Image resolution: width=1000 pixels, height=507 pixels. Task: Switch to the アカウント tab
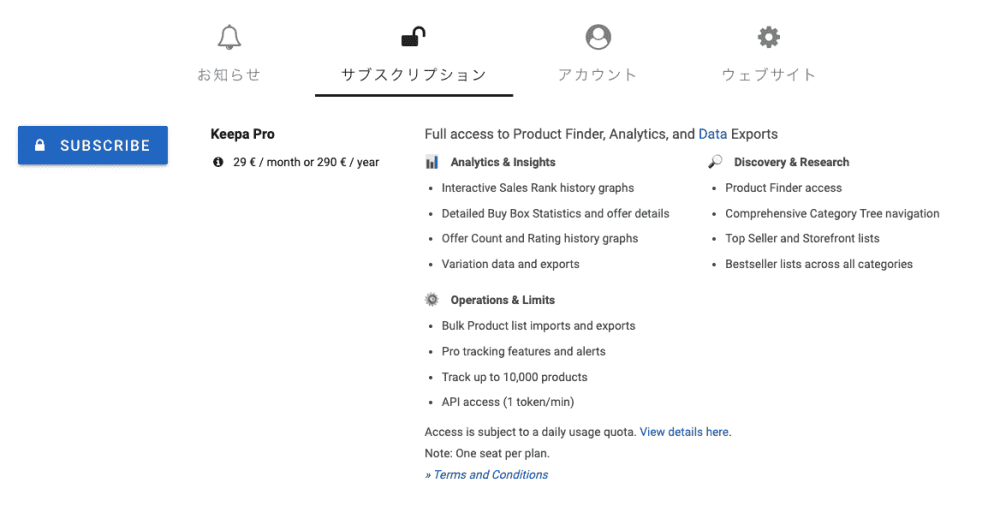[598, 74]
